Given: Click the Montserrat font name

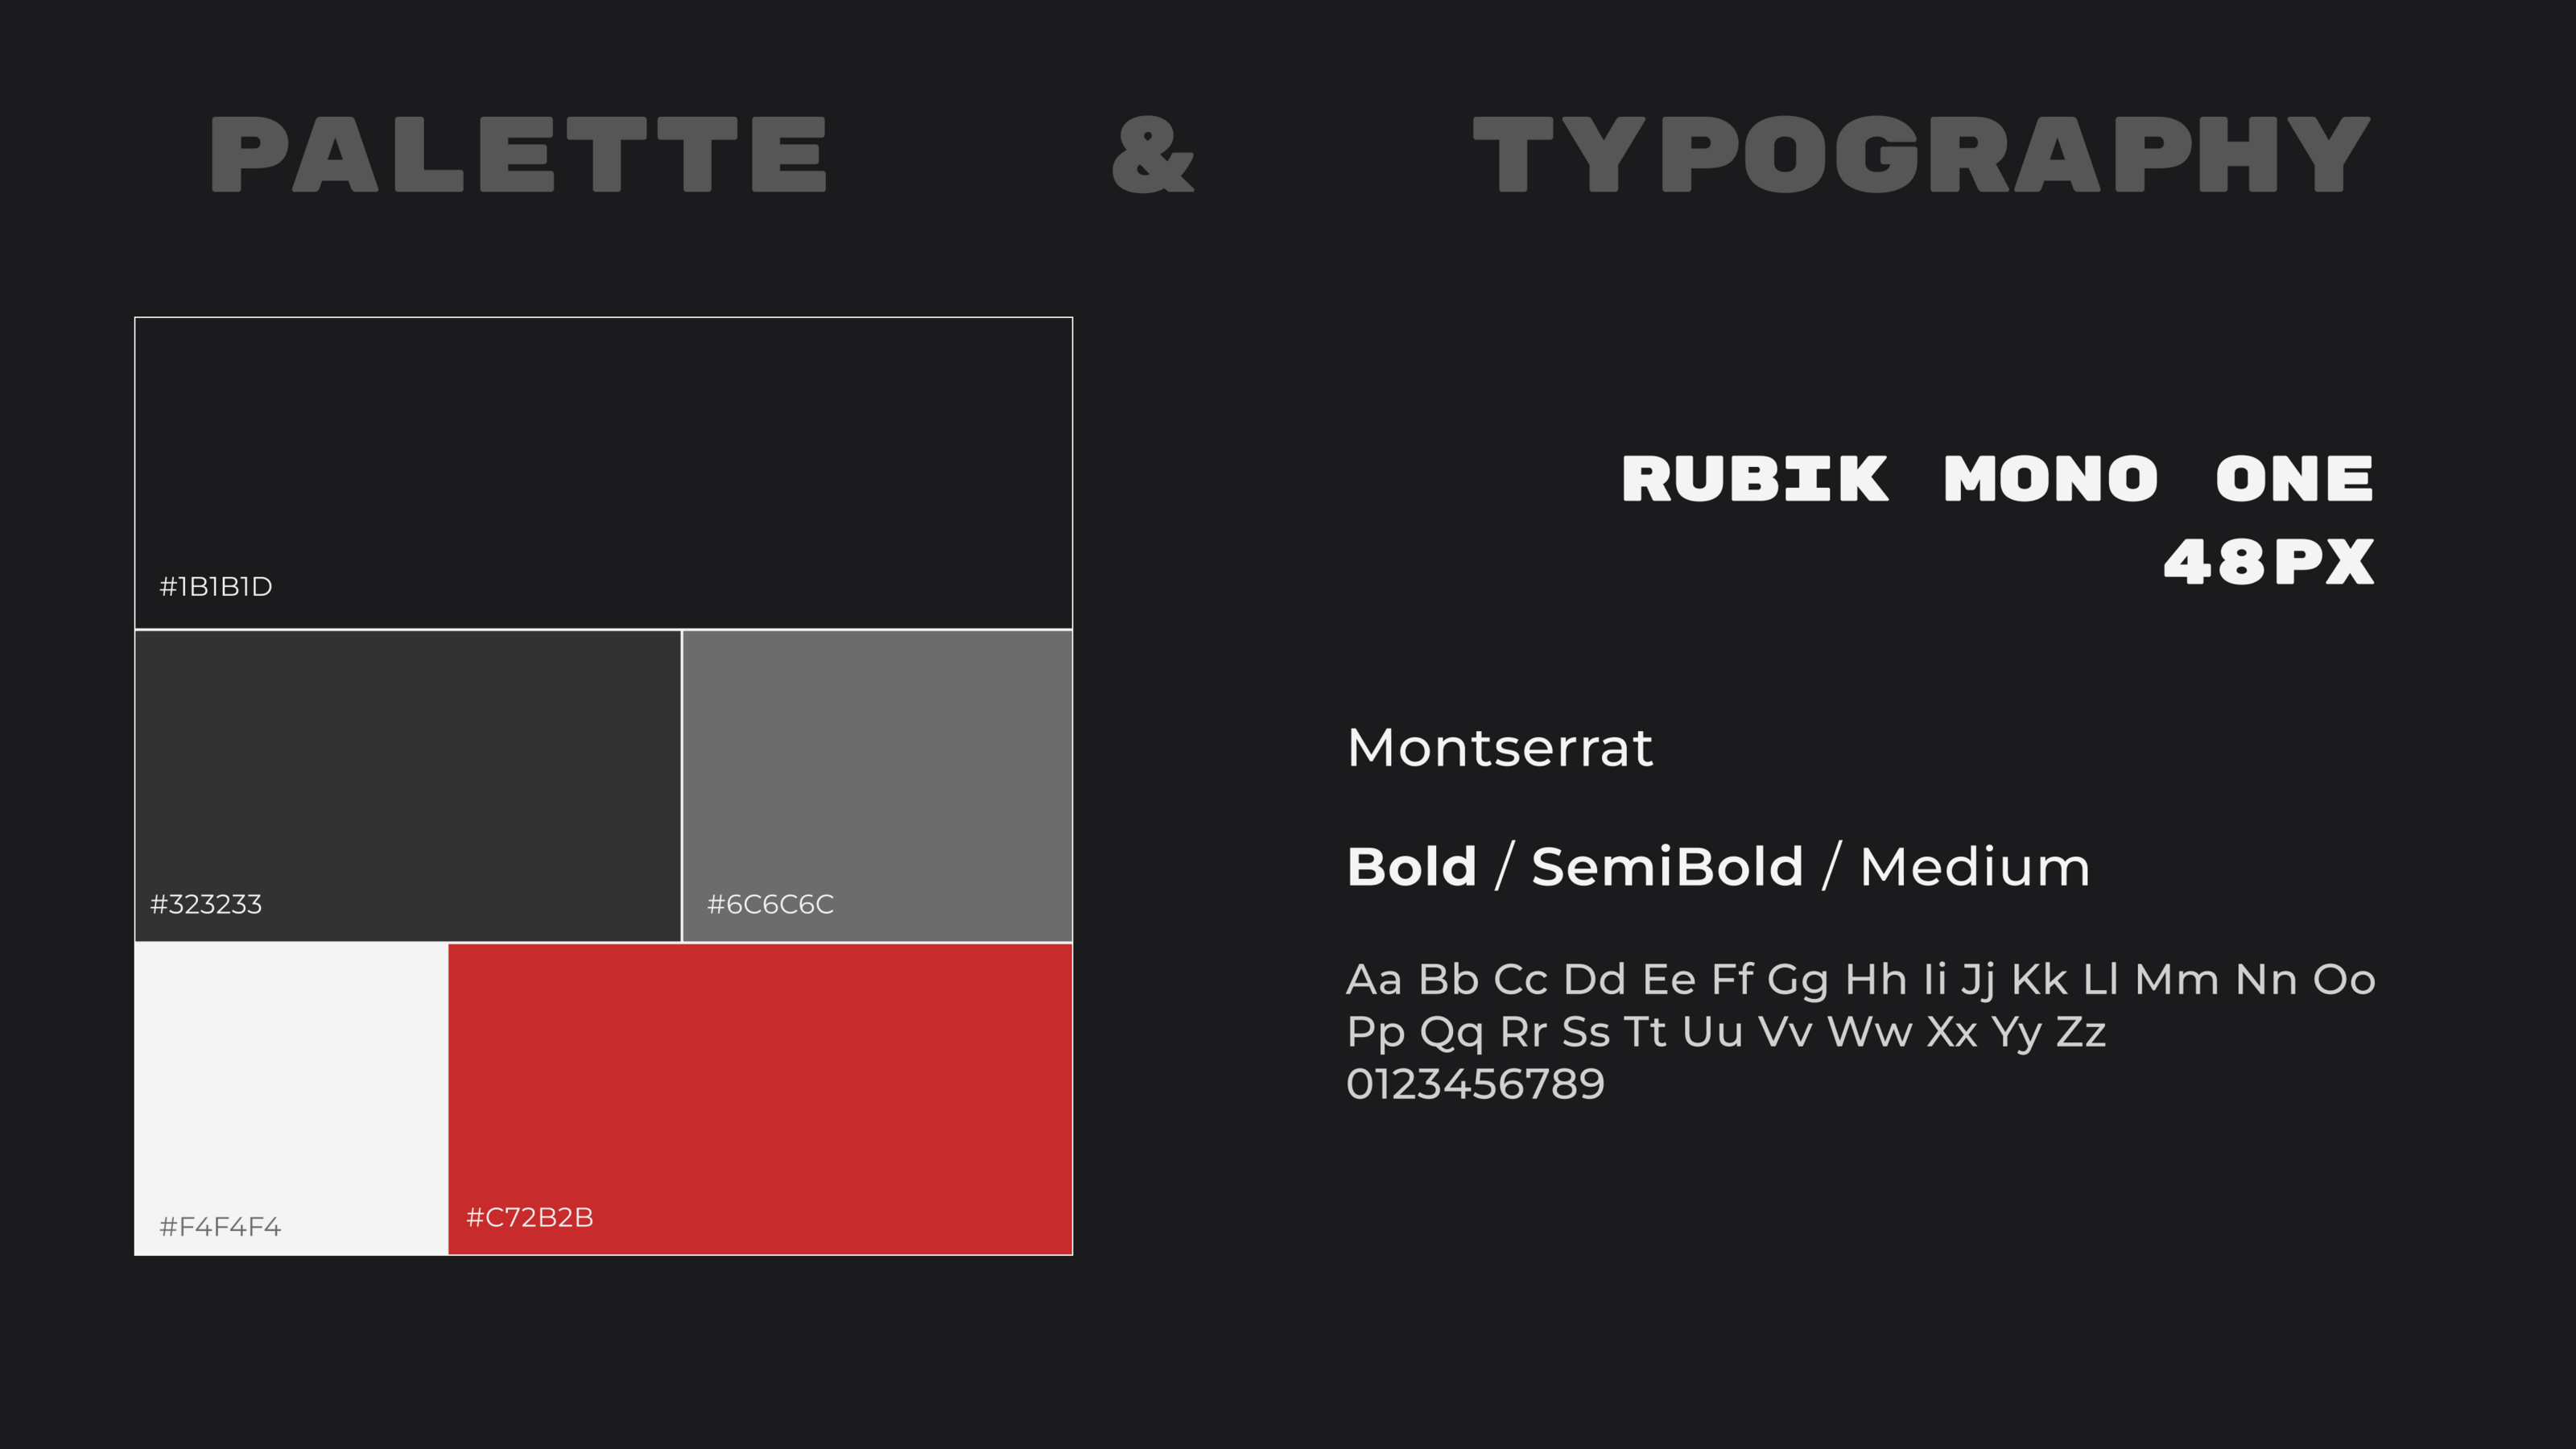Looking at the screenshot, I should (x=1500, y=748).
